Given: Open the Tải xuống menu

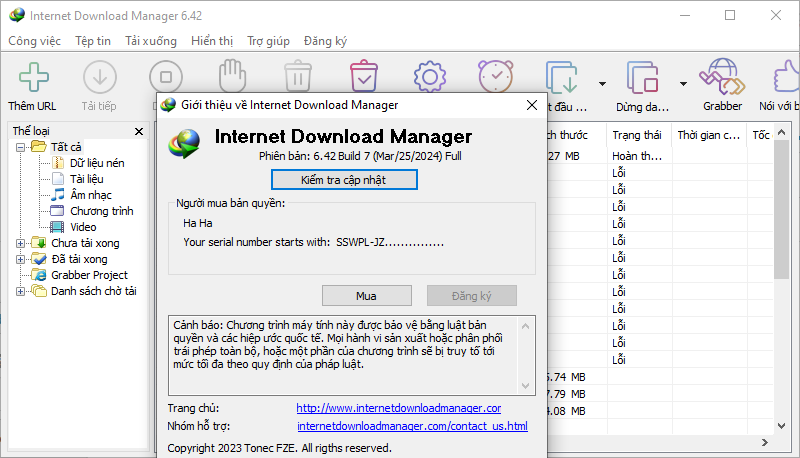Looking at the screenshot, I should pyautogui.click(x=151, y=41).
